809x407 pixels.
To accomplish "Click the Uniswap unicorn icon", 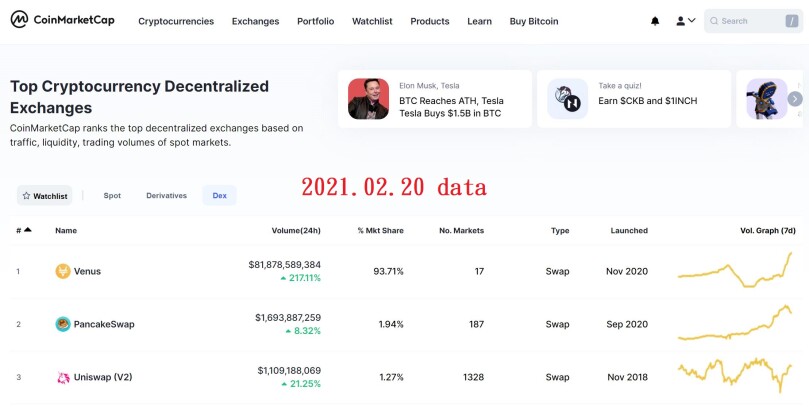I will (63, 378).
